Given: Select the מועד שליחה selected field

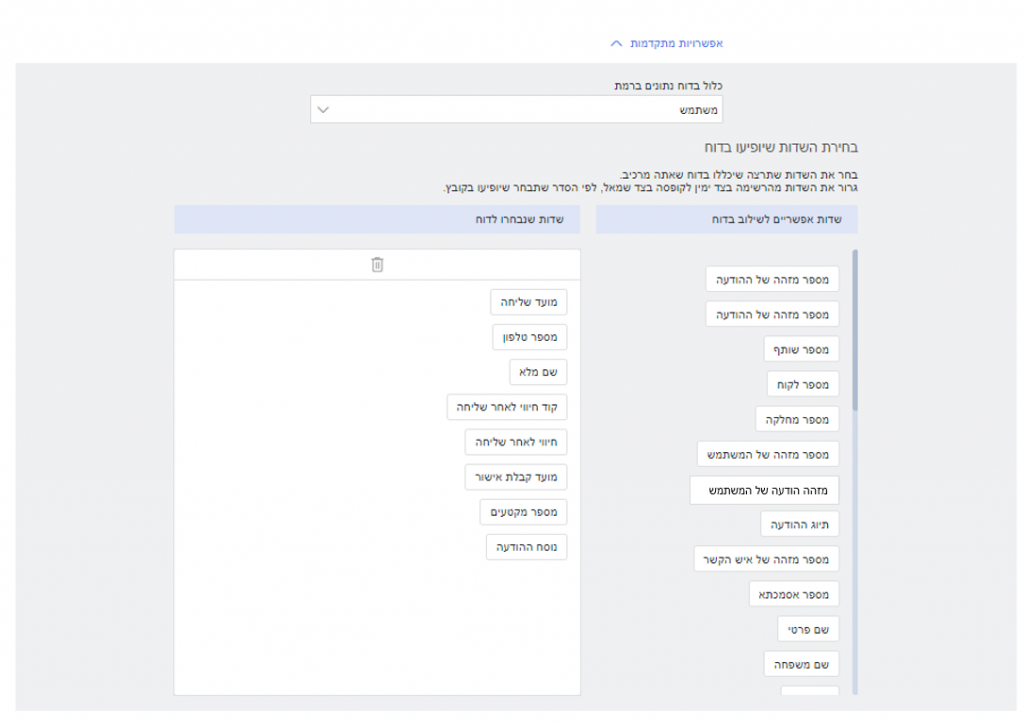Looking at the screenshot, I should [529, 302].
